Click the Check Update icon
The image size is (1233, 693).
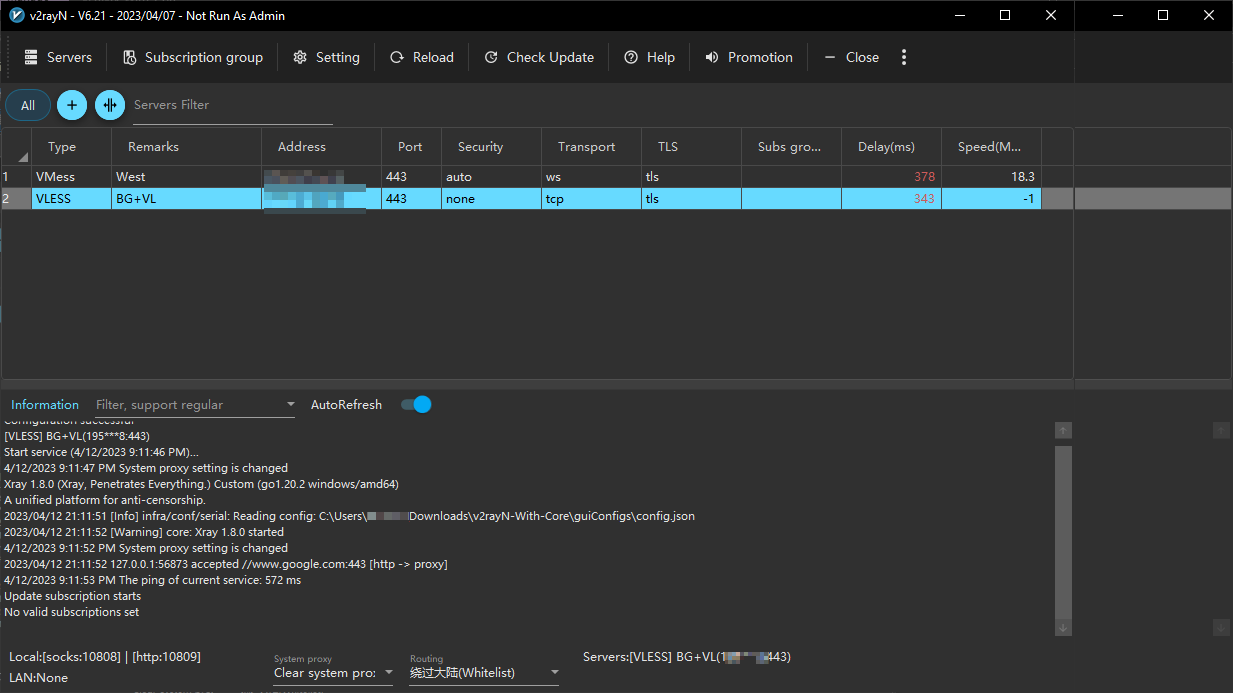(x=491, y=57)
